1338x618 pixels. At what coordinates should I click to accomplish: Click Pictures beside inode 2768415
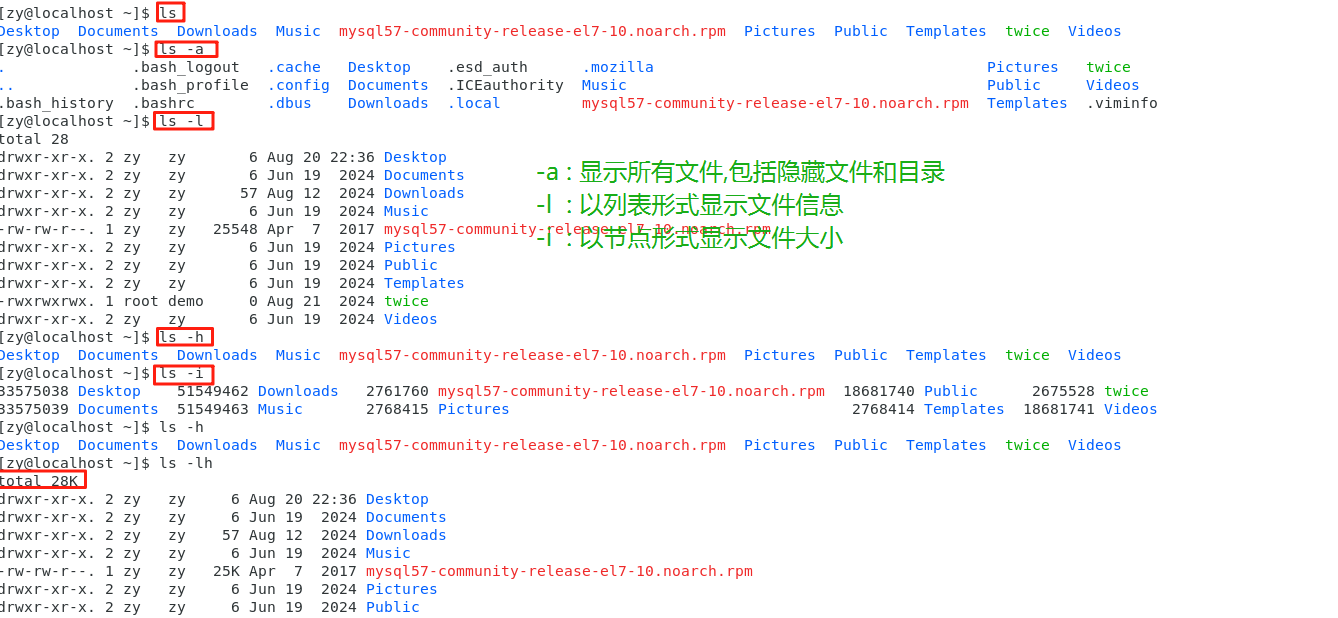[474, 409]
